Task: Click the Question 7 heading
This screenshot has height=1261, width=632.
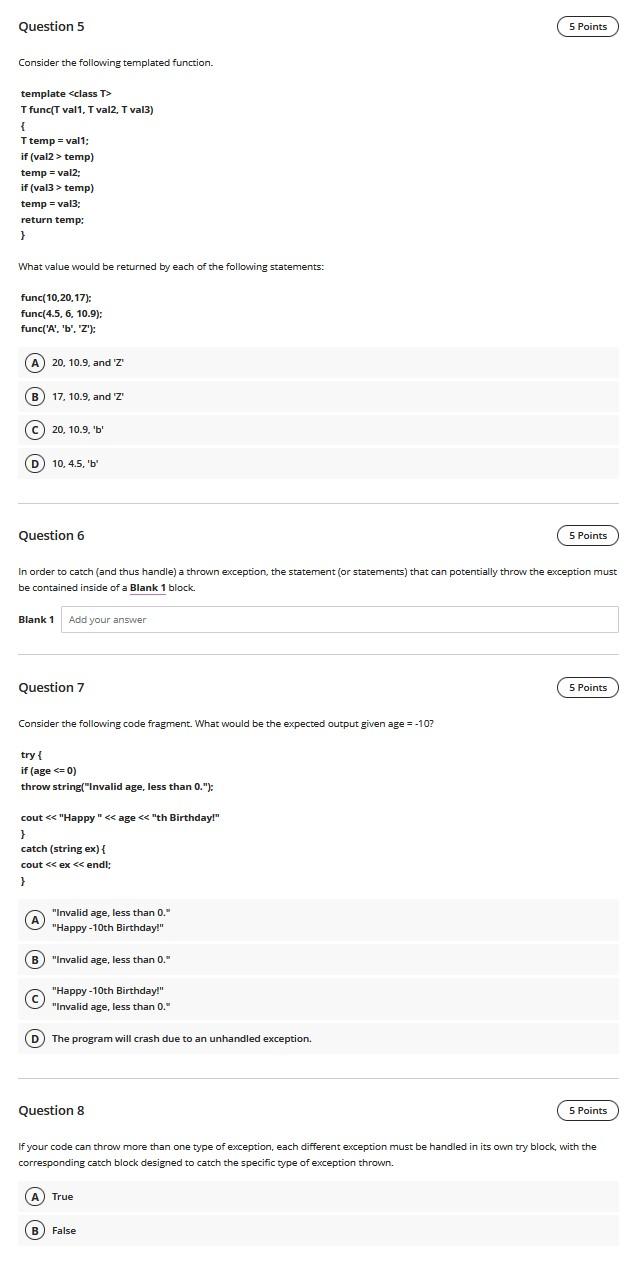Action: pyautogui.click(x=50, y=687)
